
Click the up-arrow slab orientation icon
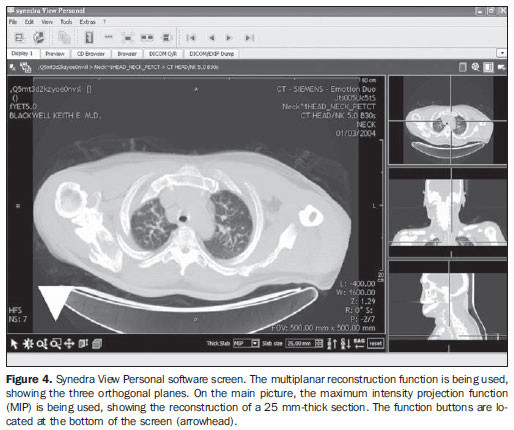tap(332, 344)
